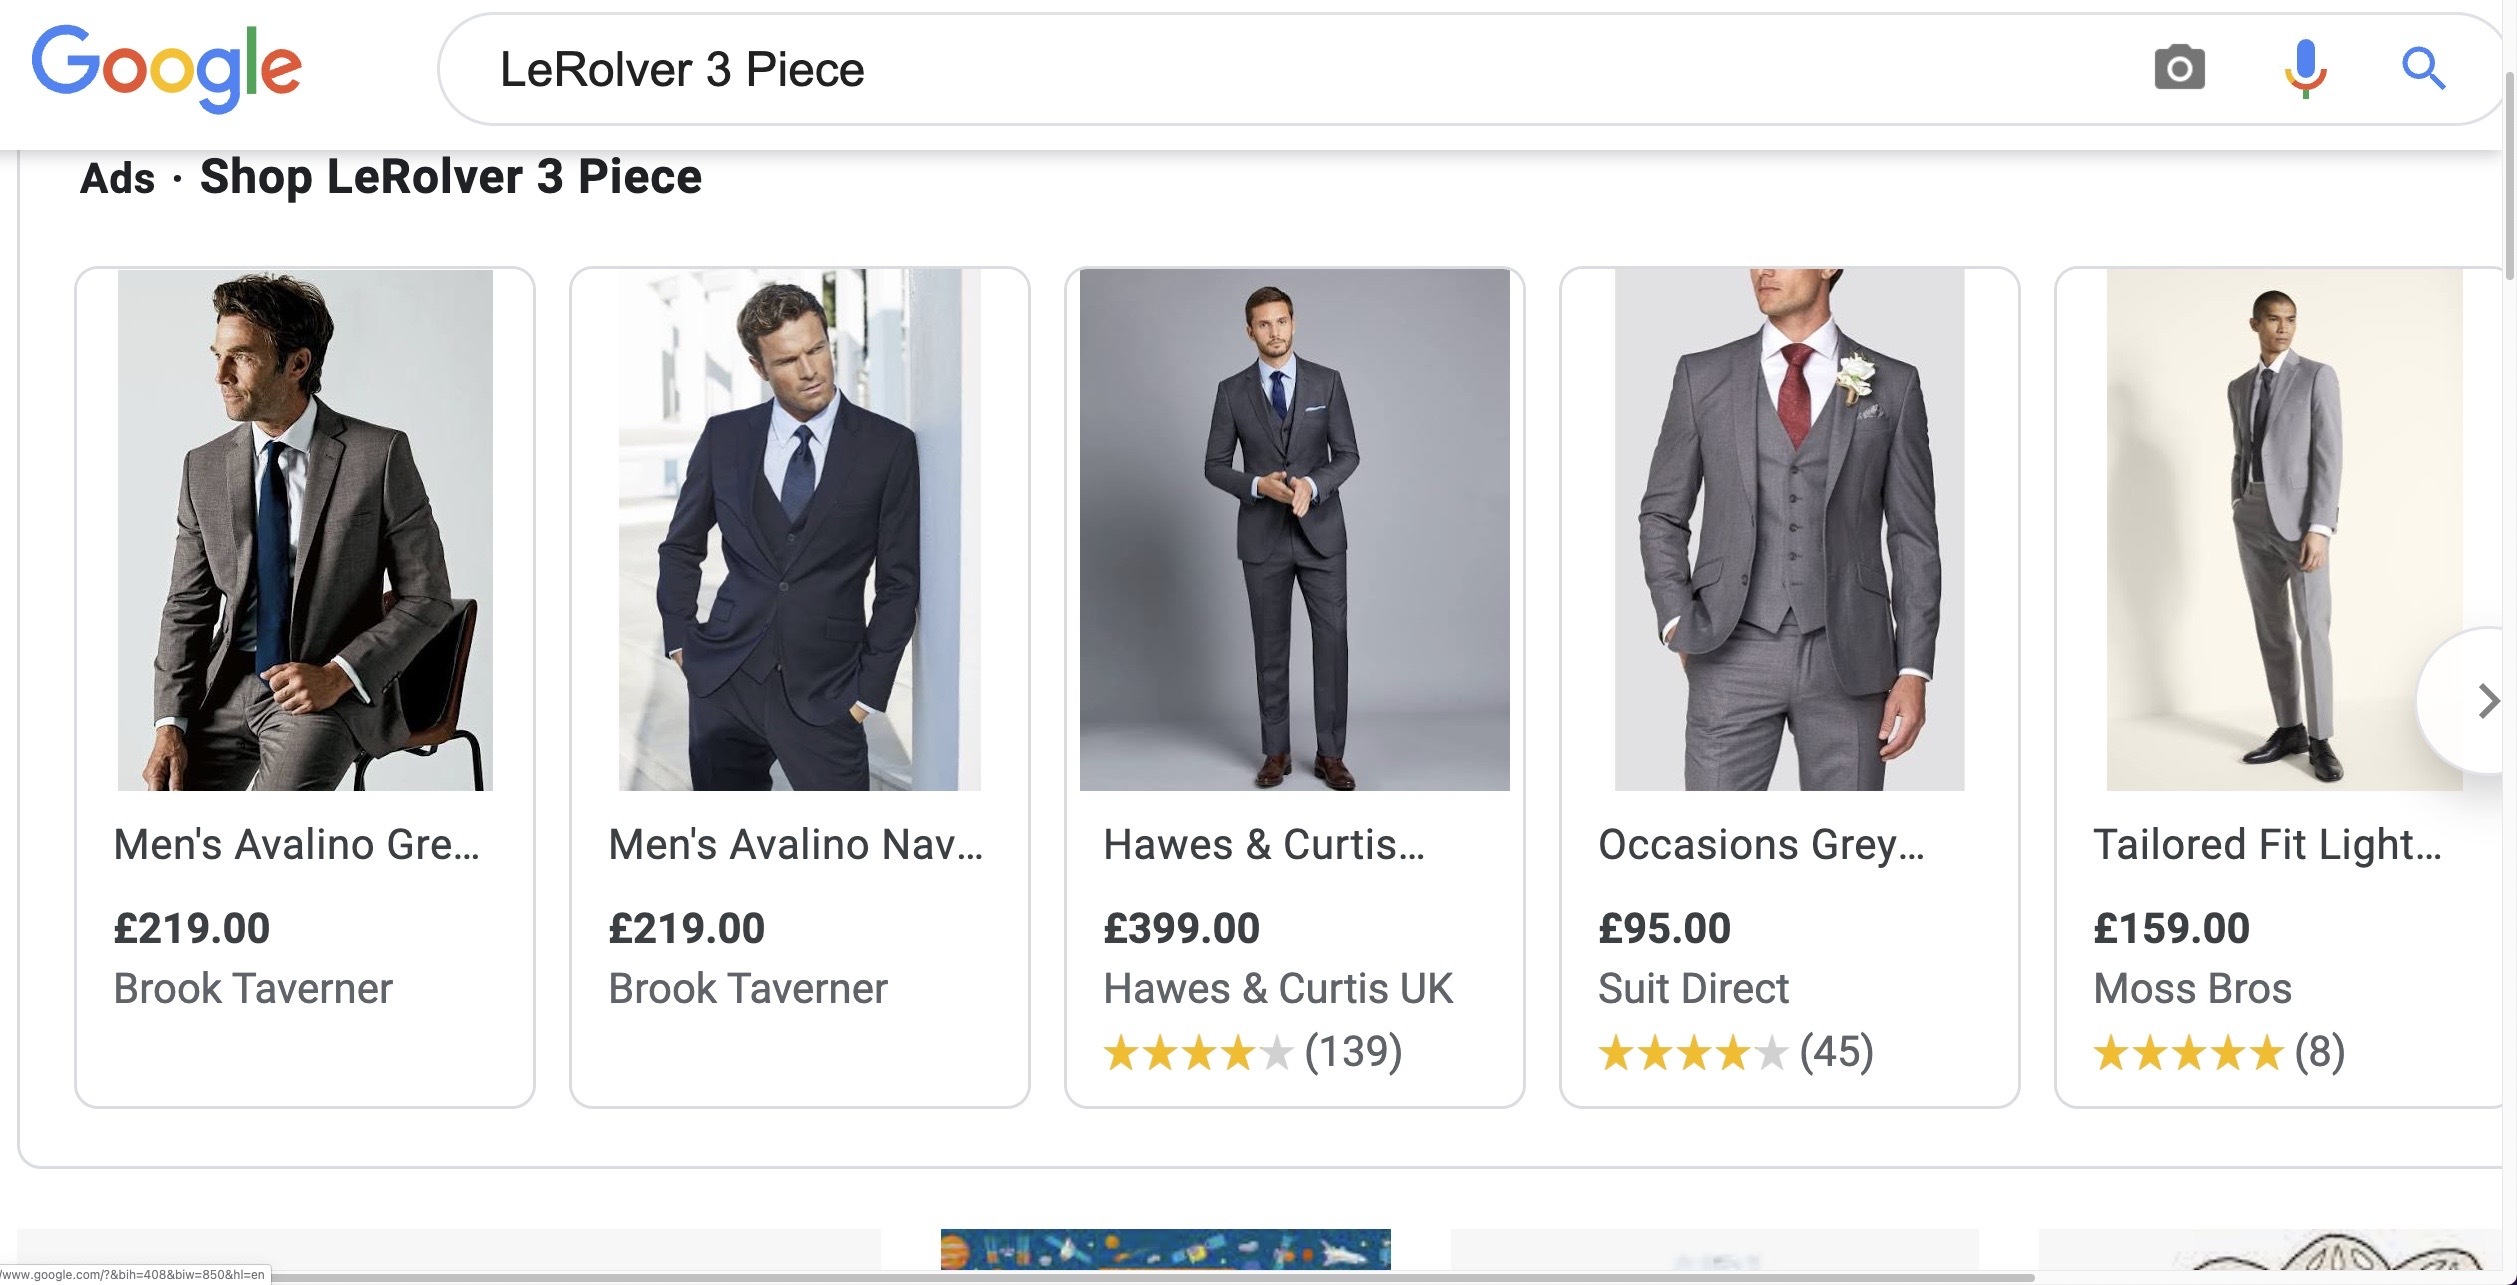Open Tailored Fit Light suit image
The width and height of the screenshot is (2517, 1285).
2284,530
